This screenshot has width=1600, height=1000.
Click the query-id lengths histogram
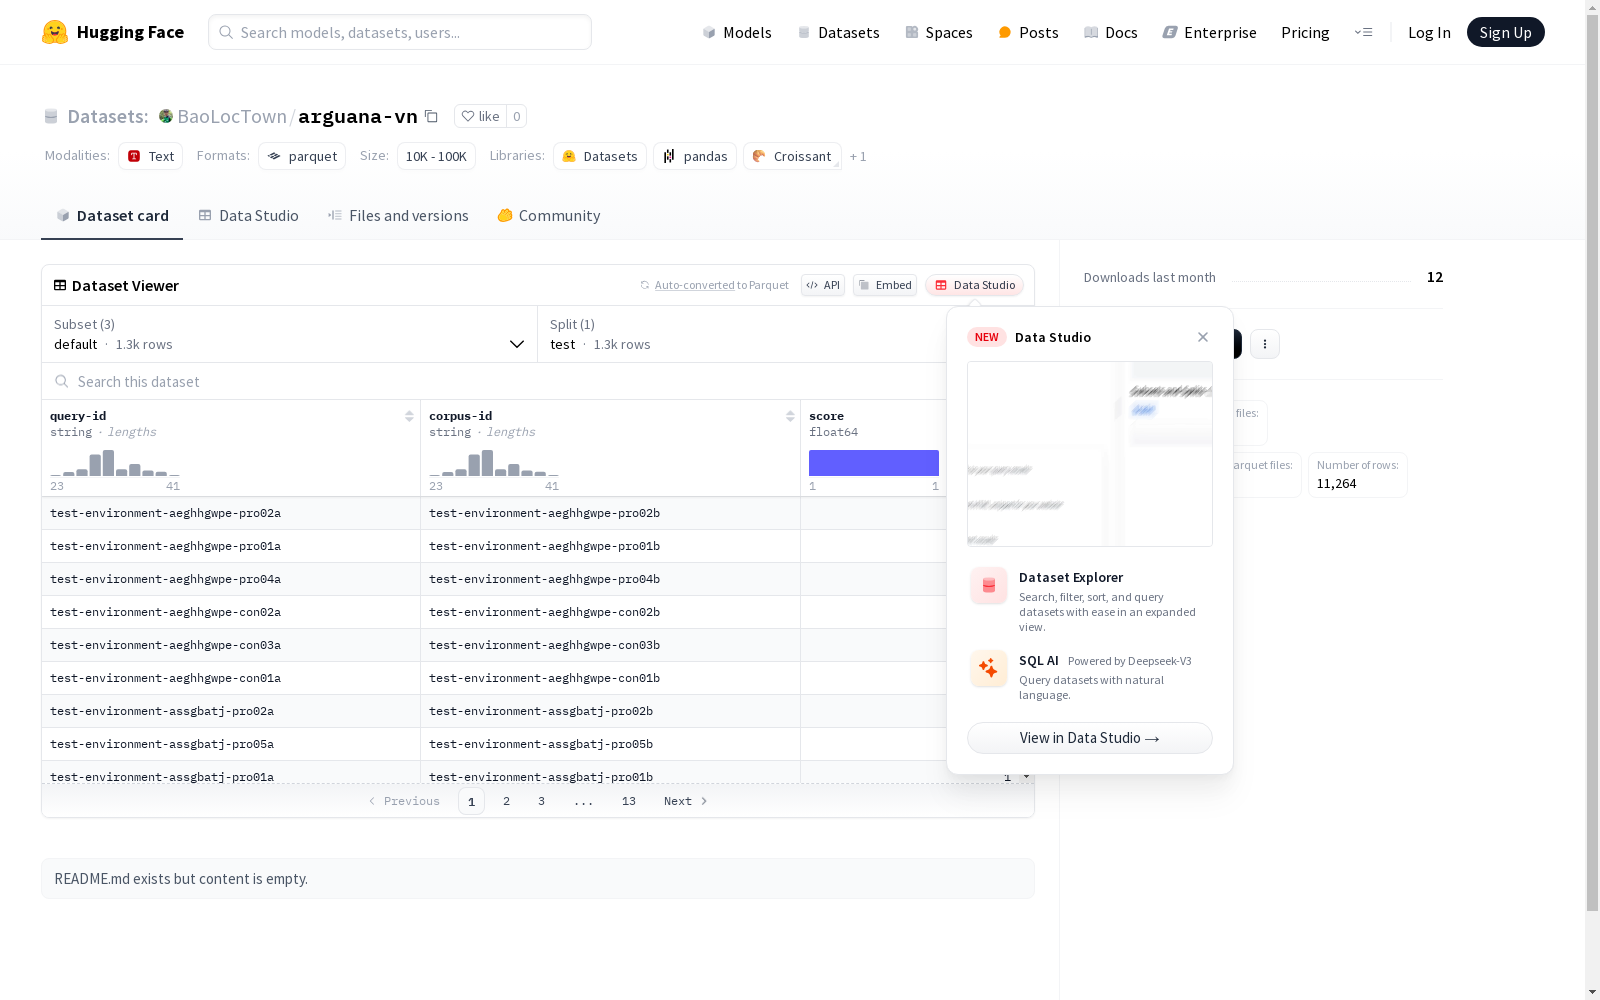pos(115,463)
